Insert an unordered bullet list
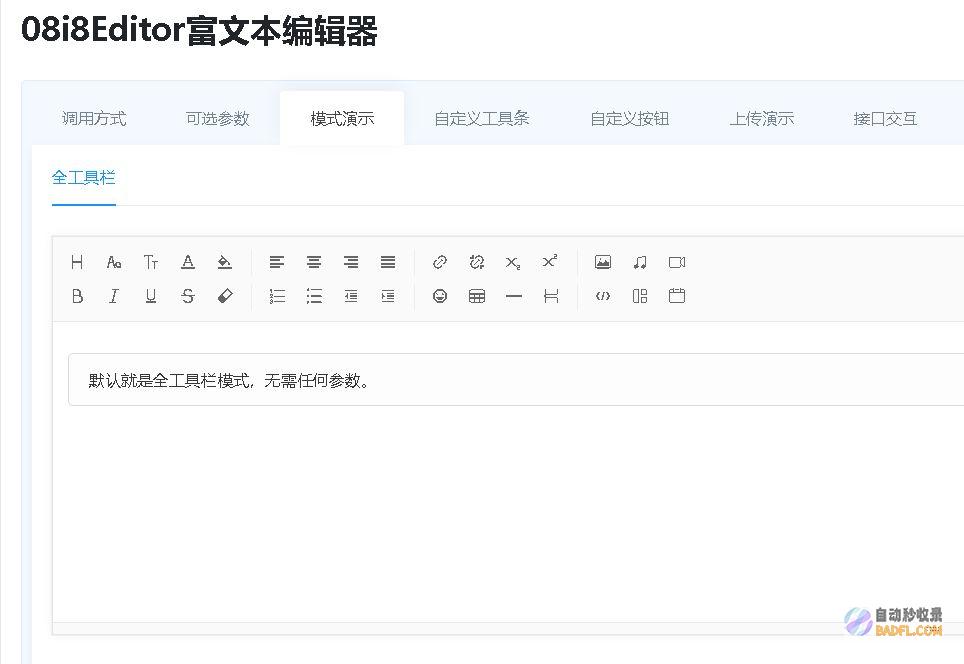Viewport: 964px width, 664px height. tap(314, 296)
